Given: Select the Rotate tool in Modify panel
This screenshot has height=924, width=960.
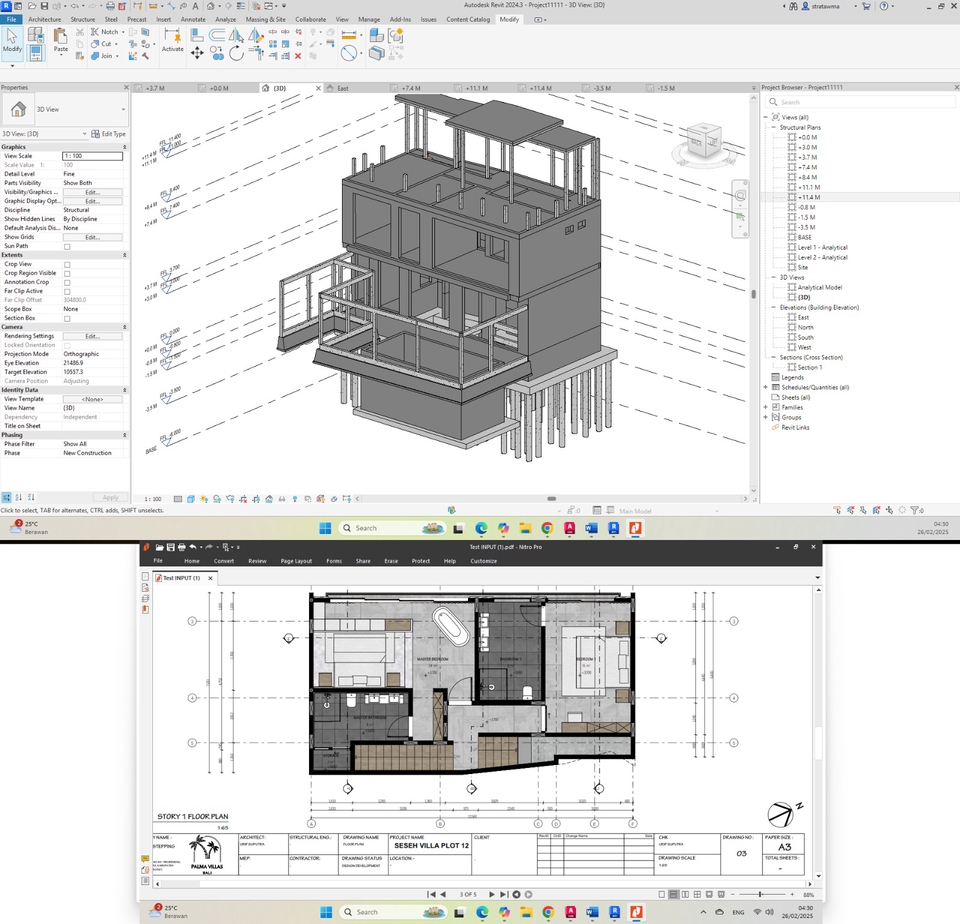Looking at the screenshot, I should click(237, 51).
